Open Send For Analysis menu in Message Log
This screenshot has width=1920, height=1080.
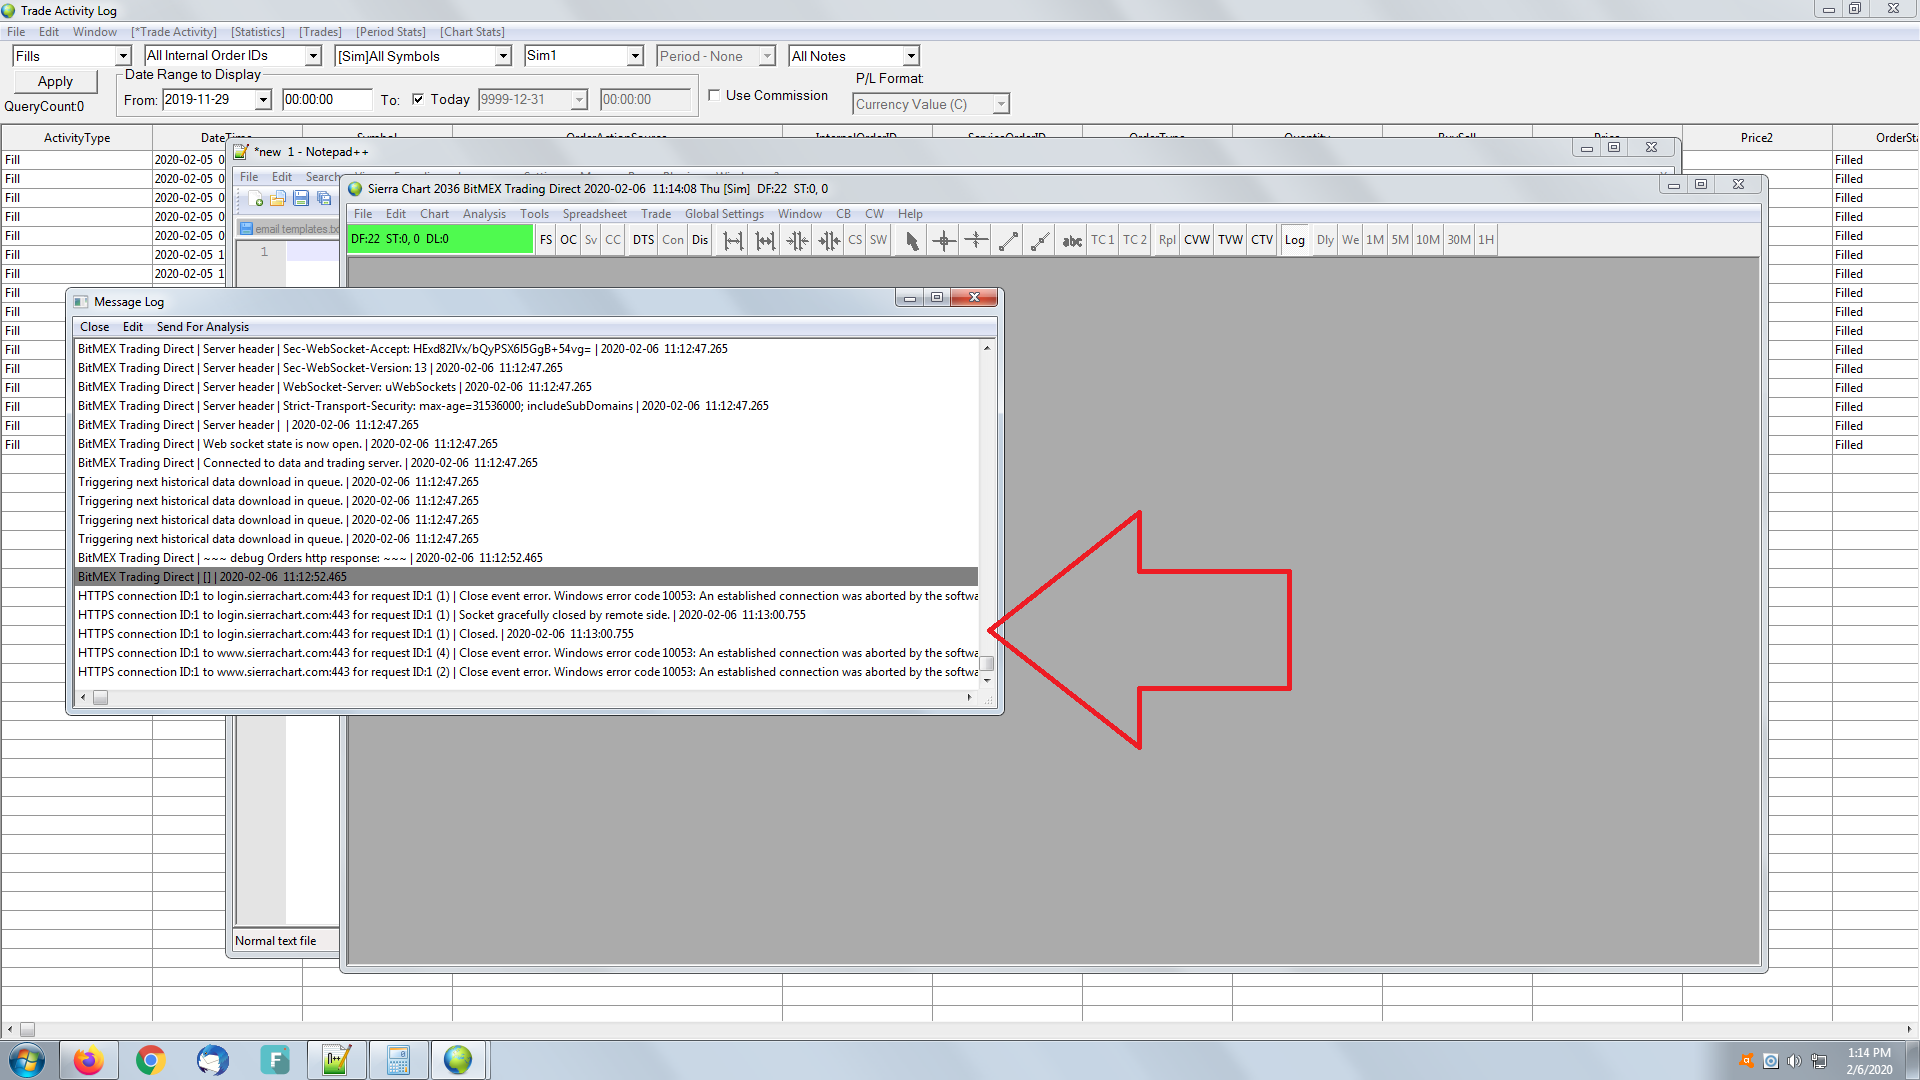tap(202, 327)
